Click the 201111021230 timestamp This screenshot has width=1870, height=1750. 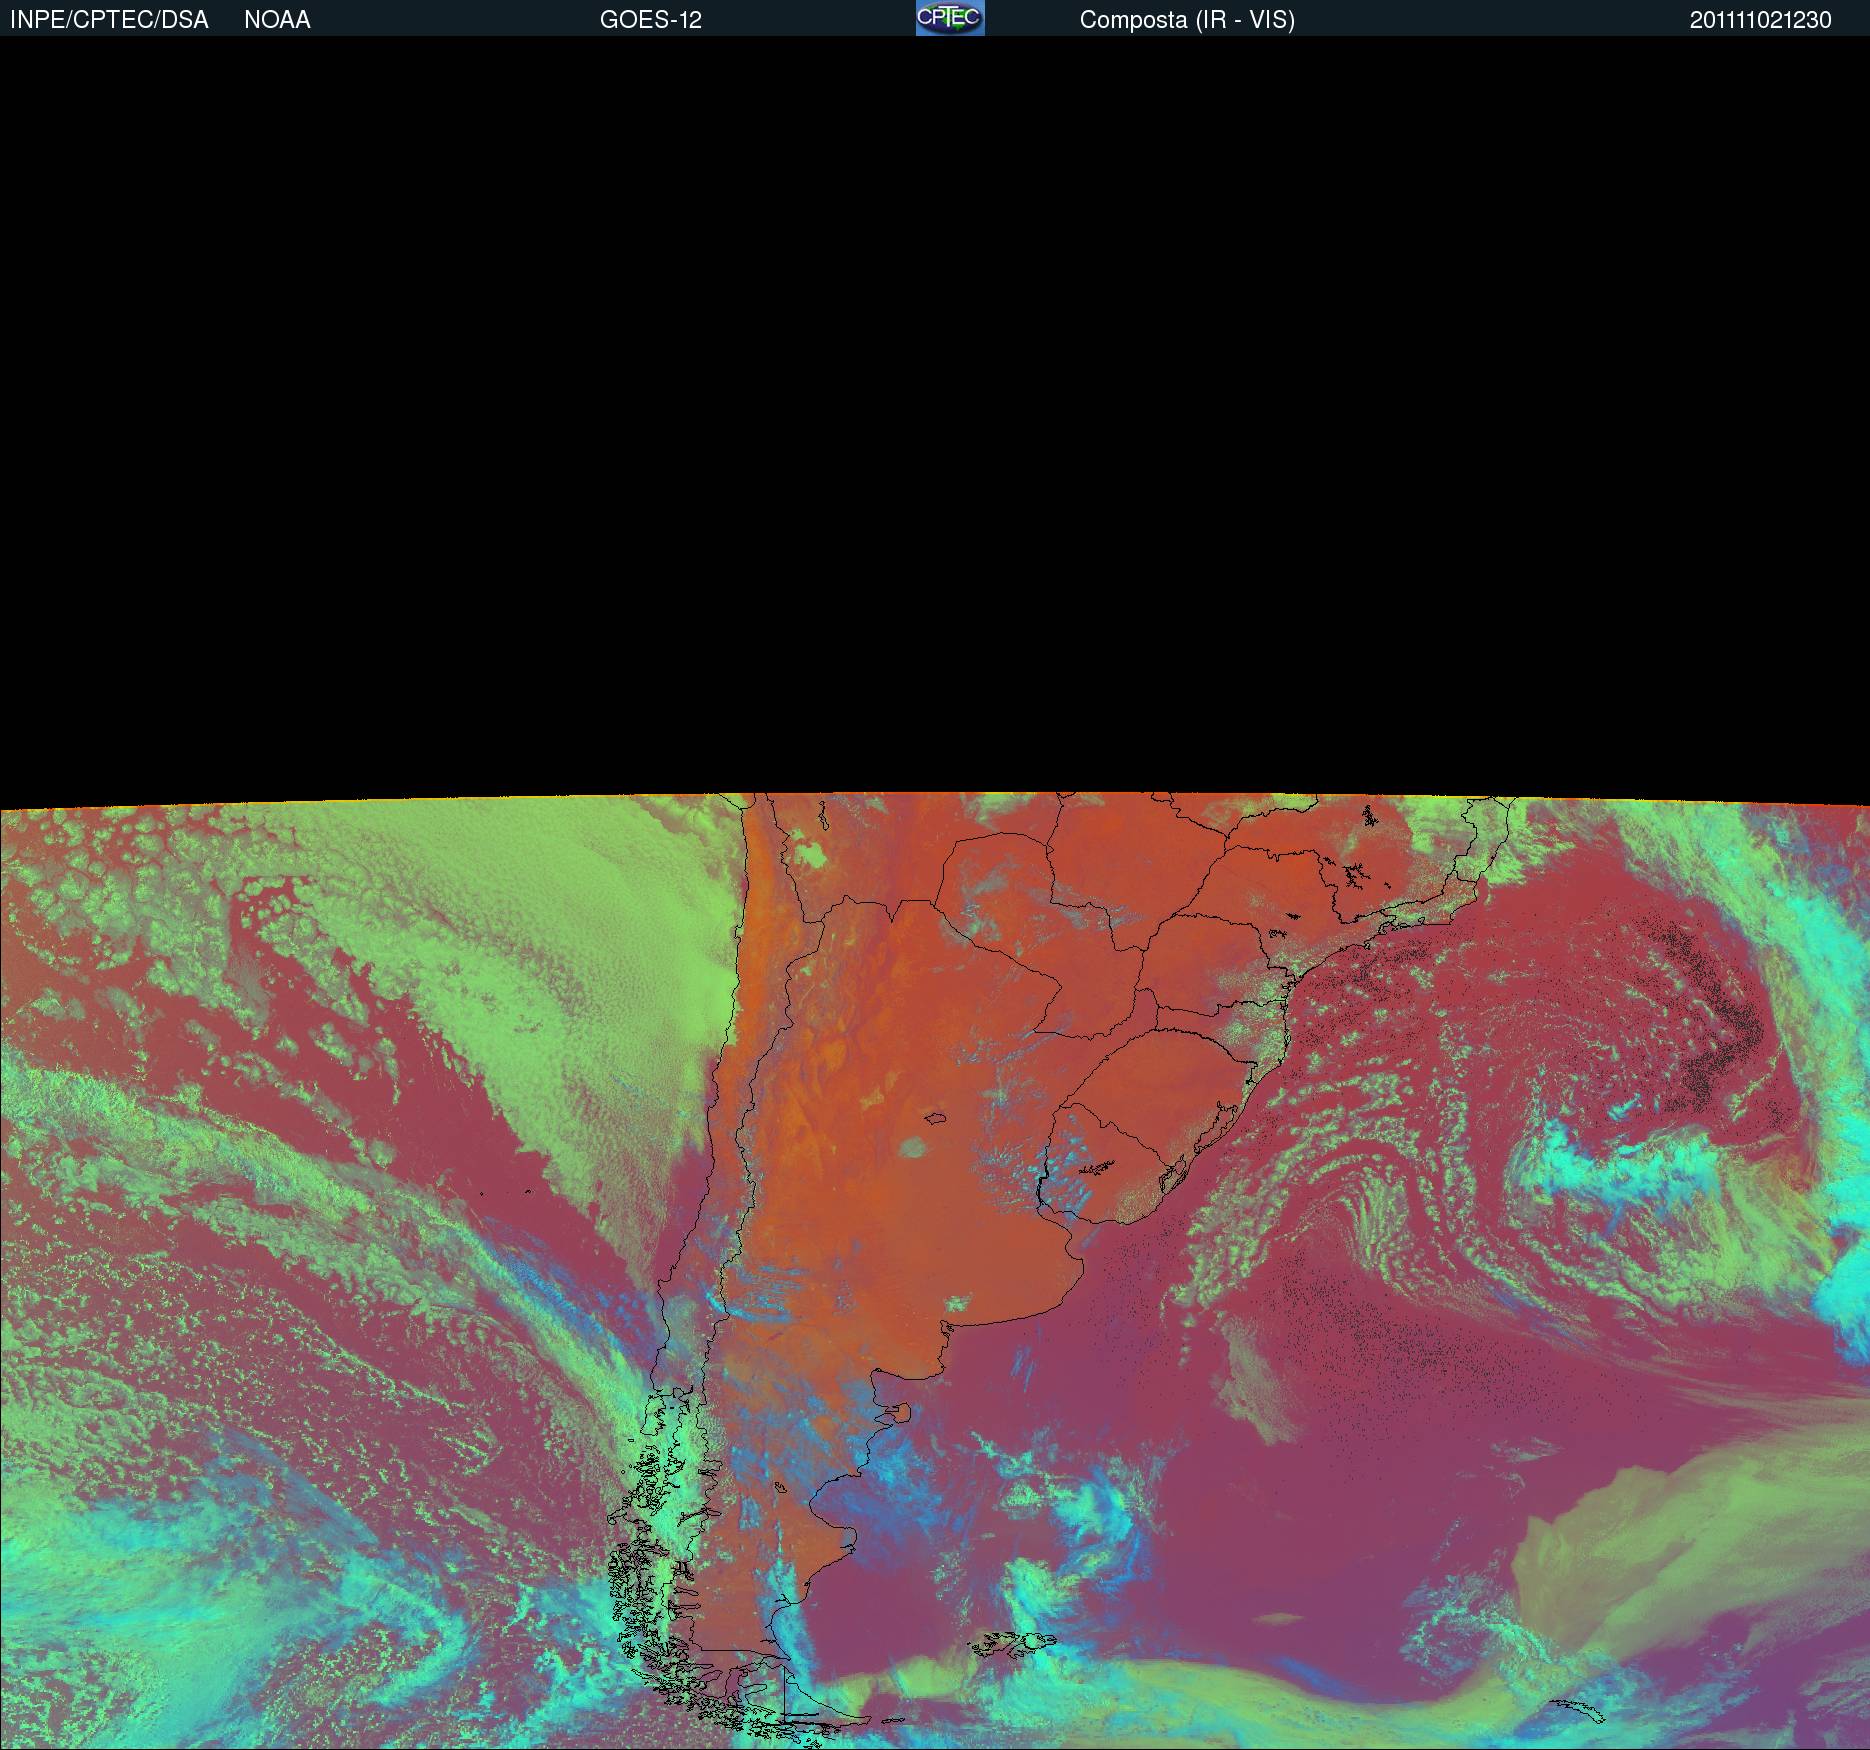pyautogui.click(x=1761, y=20)
